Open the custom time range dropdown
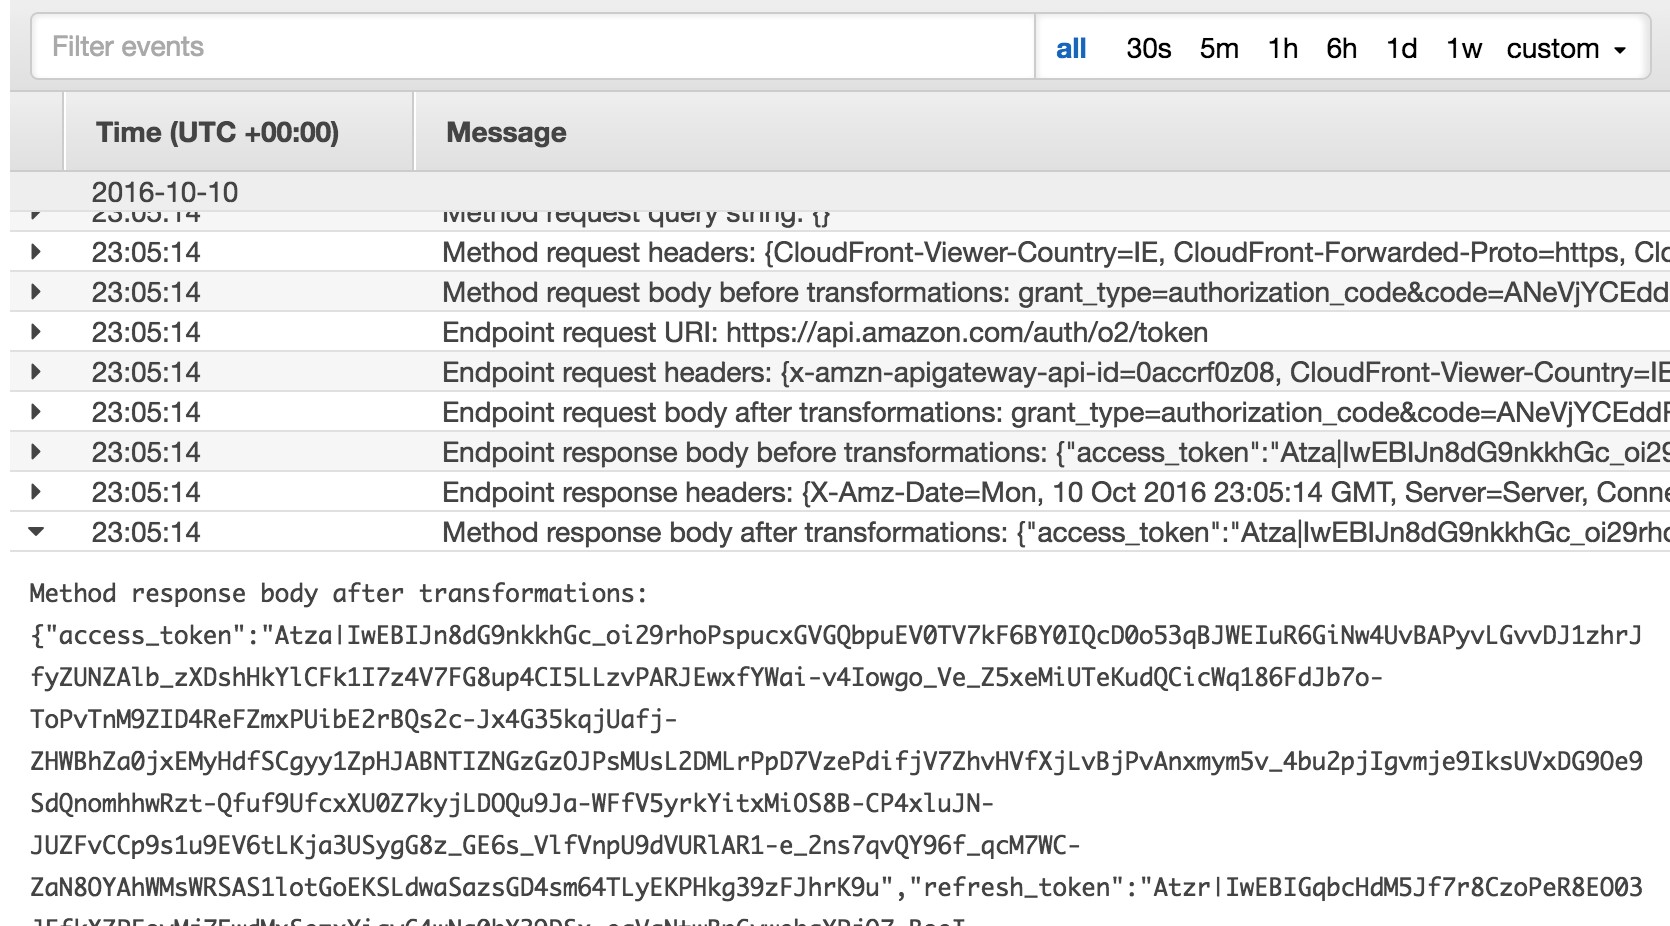The width and height of the screenshot is (1670, 926). click(1566, 48)
